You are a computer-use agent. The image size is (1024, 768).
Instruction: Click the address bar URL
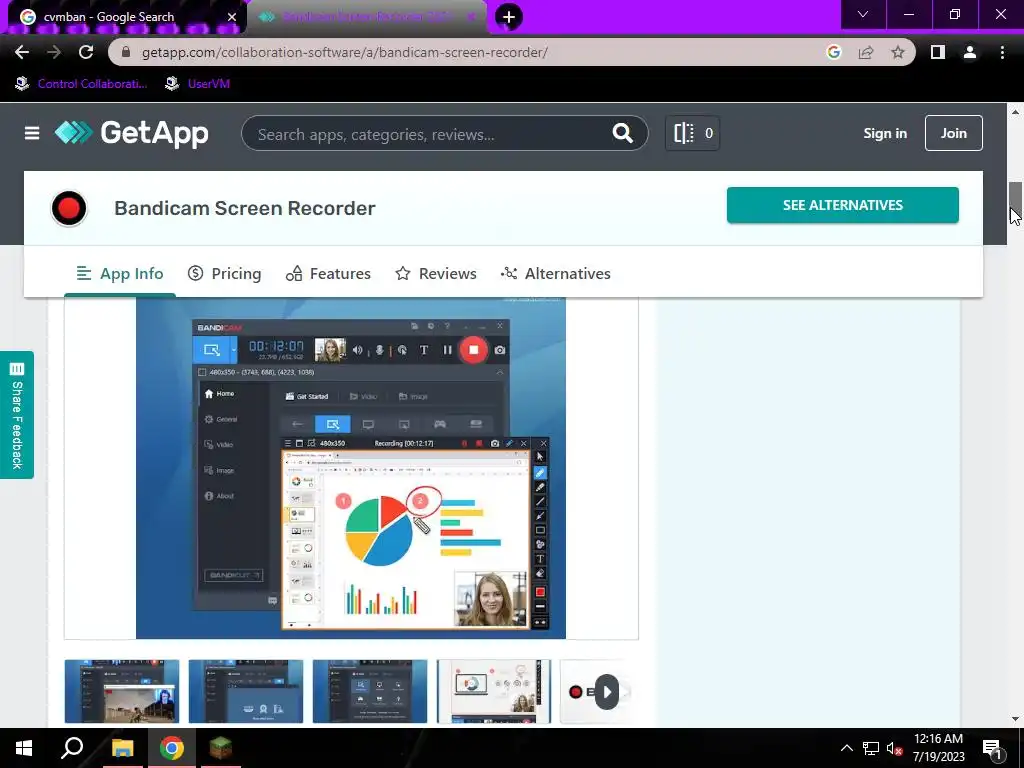tap(345, 52)
